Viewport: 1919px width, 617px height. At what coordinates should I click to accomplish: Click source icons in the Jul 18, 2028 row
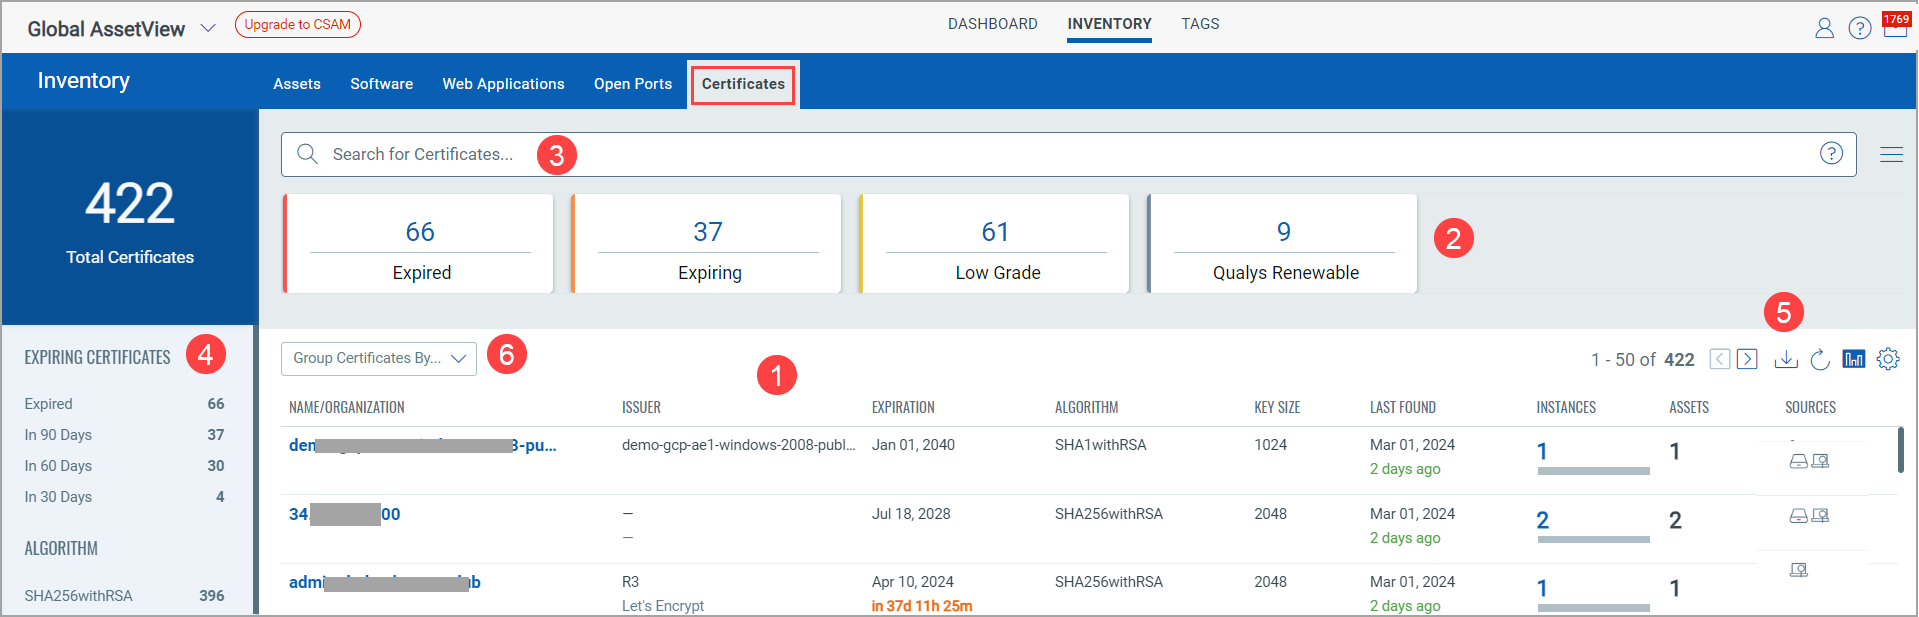(1809, 516)
